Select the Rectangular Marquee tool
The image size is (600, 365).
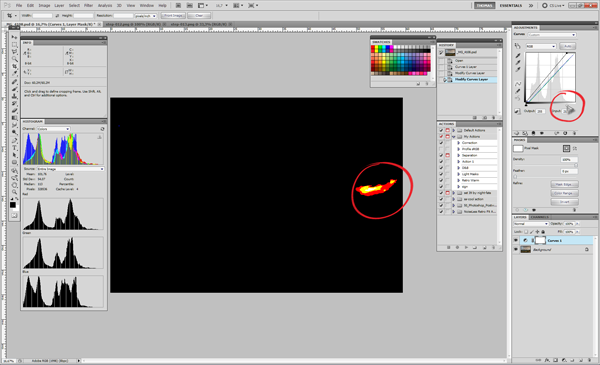(14, 44)
